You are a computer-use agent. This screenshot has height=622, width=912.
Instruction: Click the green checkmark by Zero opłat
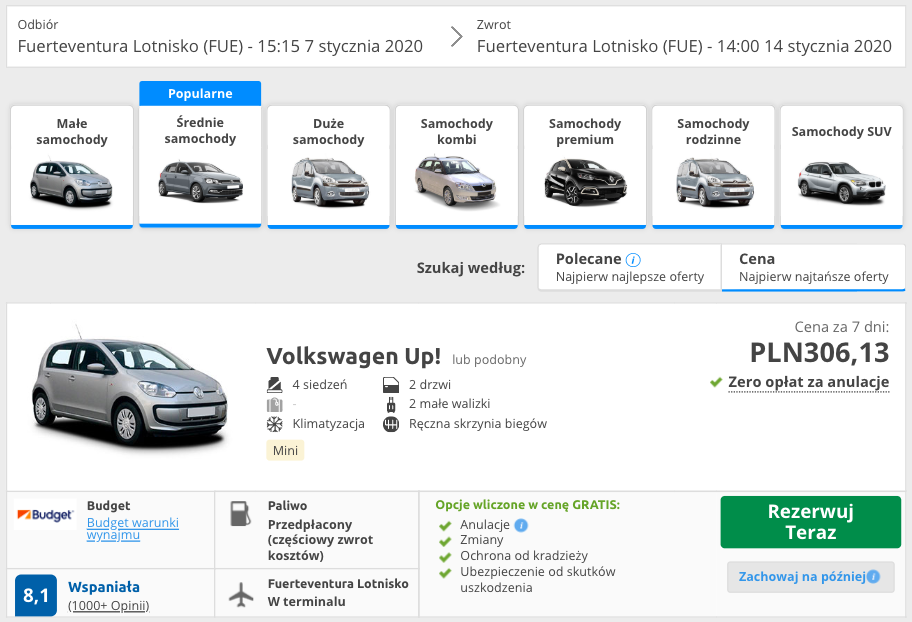[x=716, y=383]
